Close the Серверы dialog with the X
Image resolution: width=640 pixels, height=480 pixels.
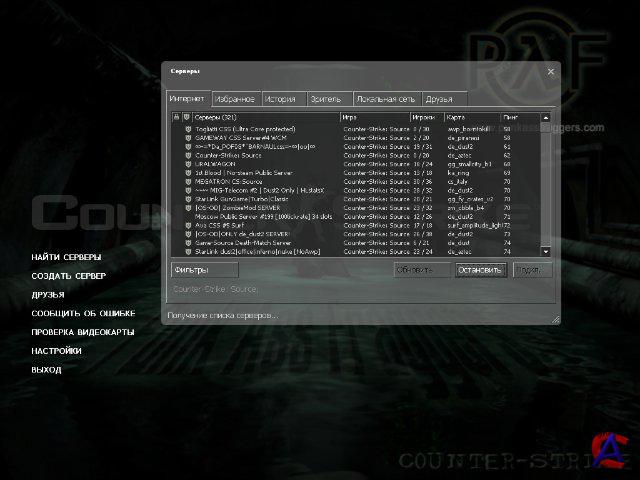coord(550,72)
